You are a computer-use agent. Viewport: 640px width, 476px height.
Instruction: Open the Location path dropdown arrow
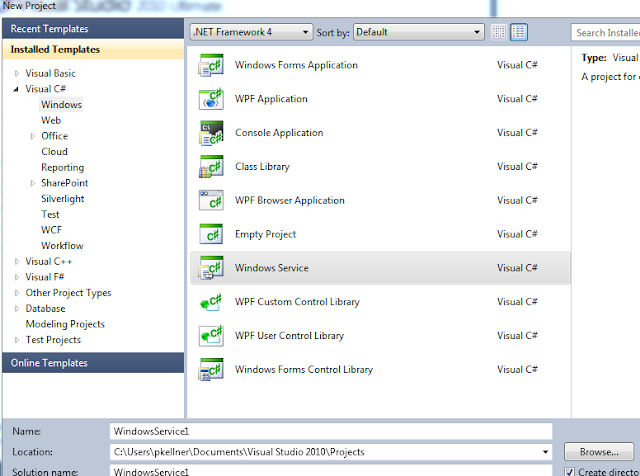545,452
